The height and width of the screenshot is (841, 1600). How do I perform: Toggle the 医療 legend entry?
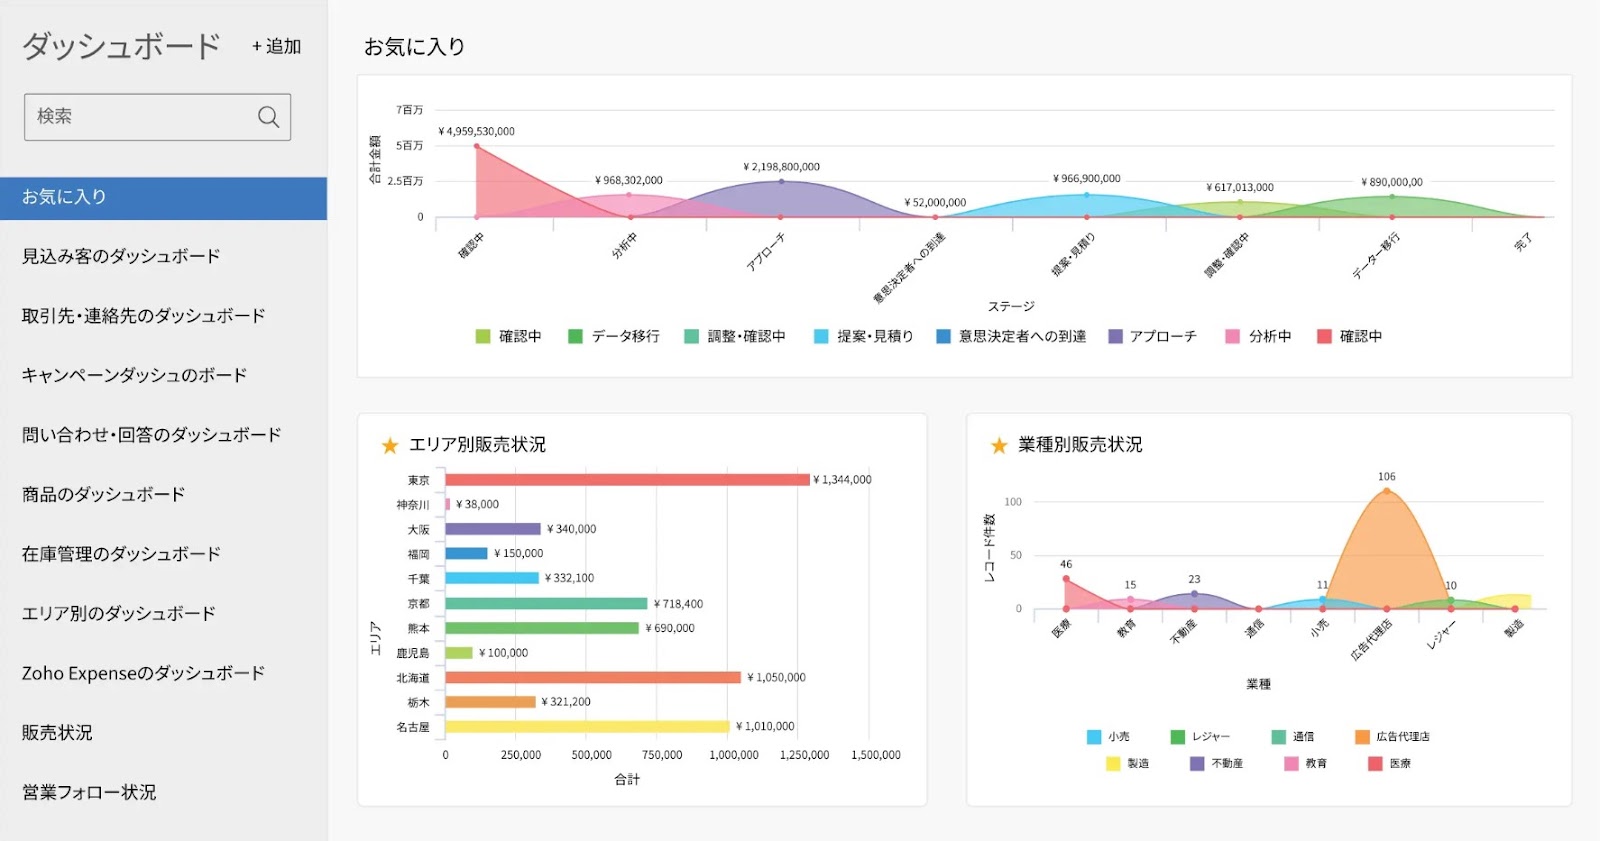point(1390,764)
